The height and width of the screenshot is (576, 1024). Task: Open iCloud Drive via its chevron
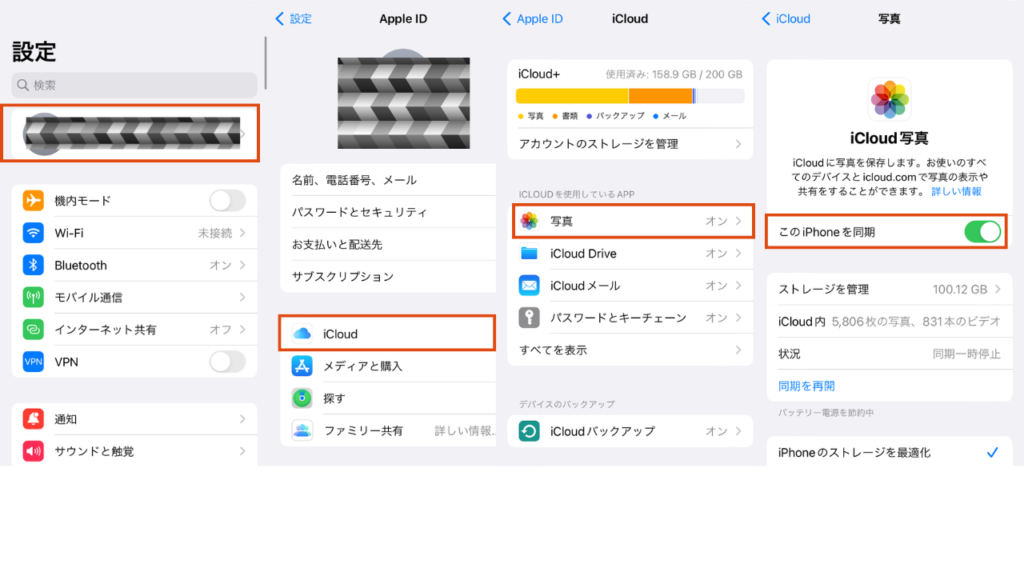click(738, 253)
